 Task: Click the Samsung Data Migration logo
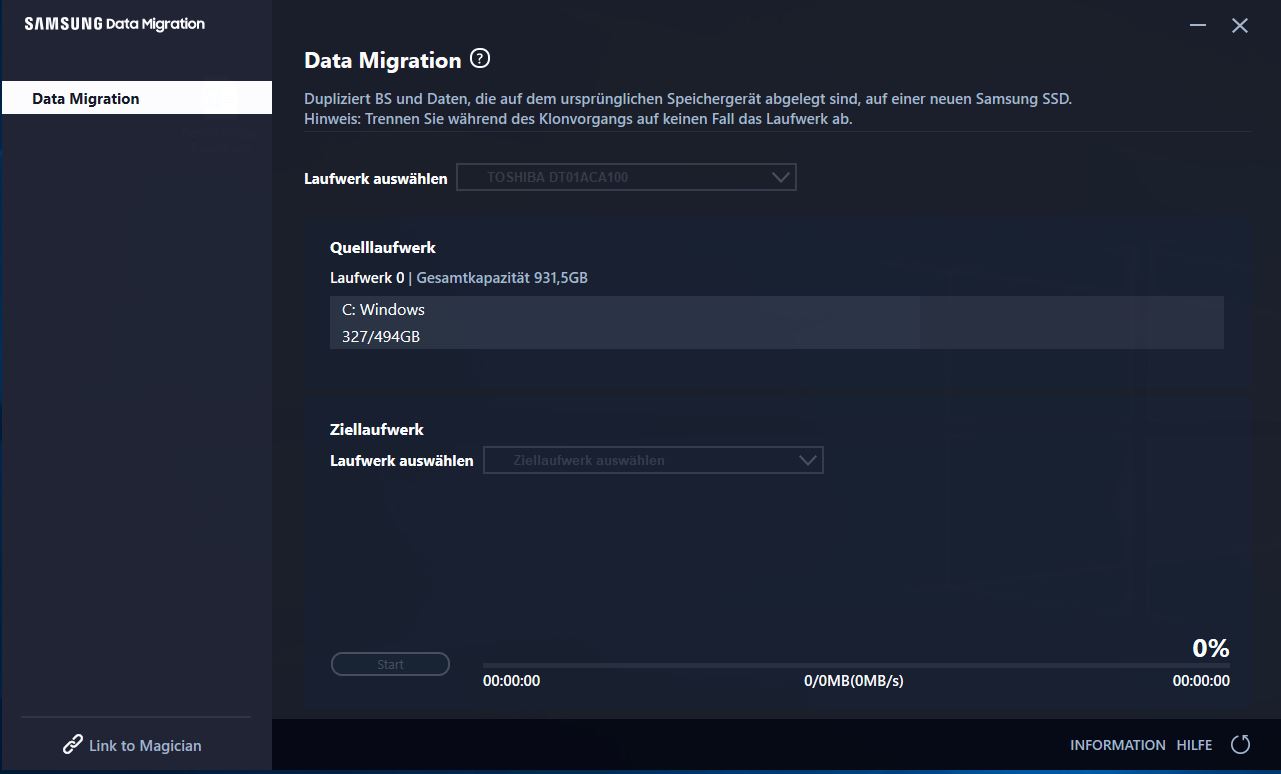coord(114,24)
